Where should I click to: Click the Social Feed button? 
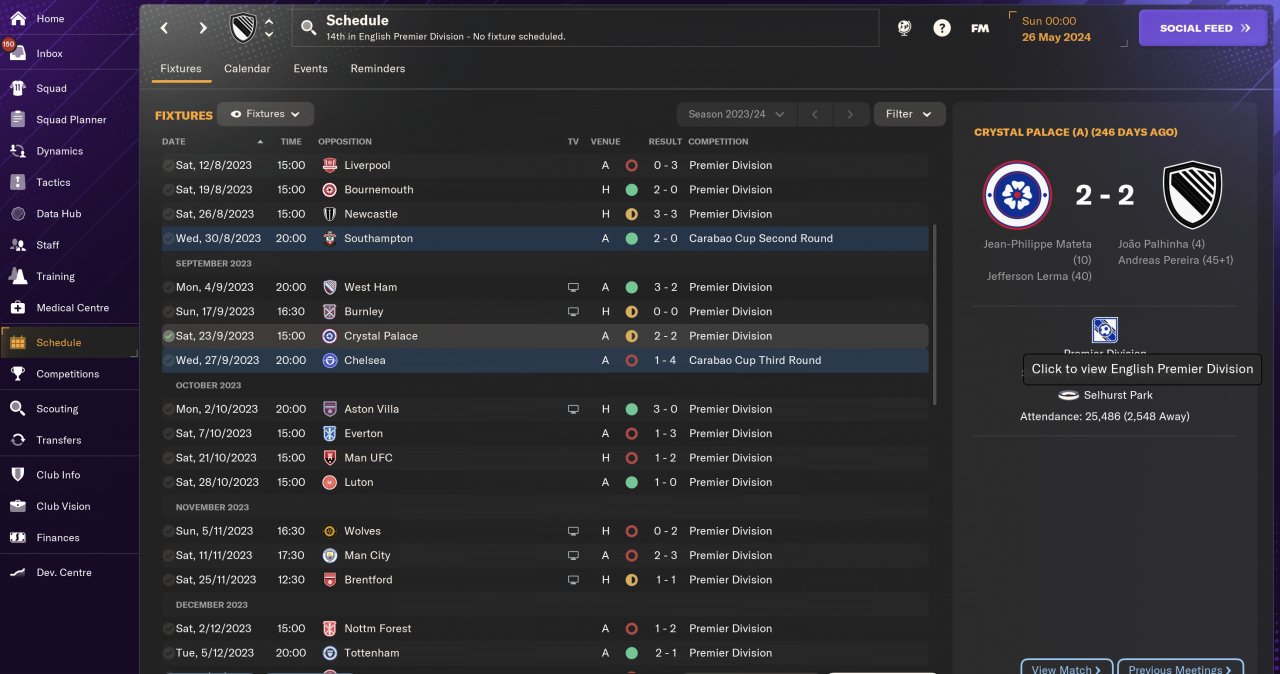coord(1203,28)
